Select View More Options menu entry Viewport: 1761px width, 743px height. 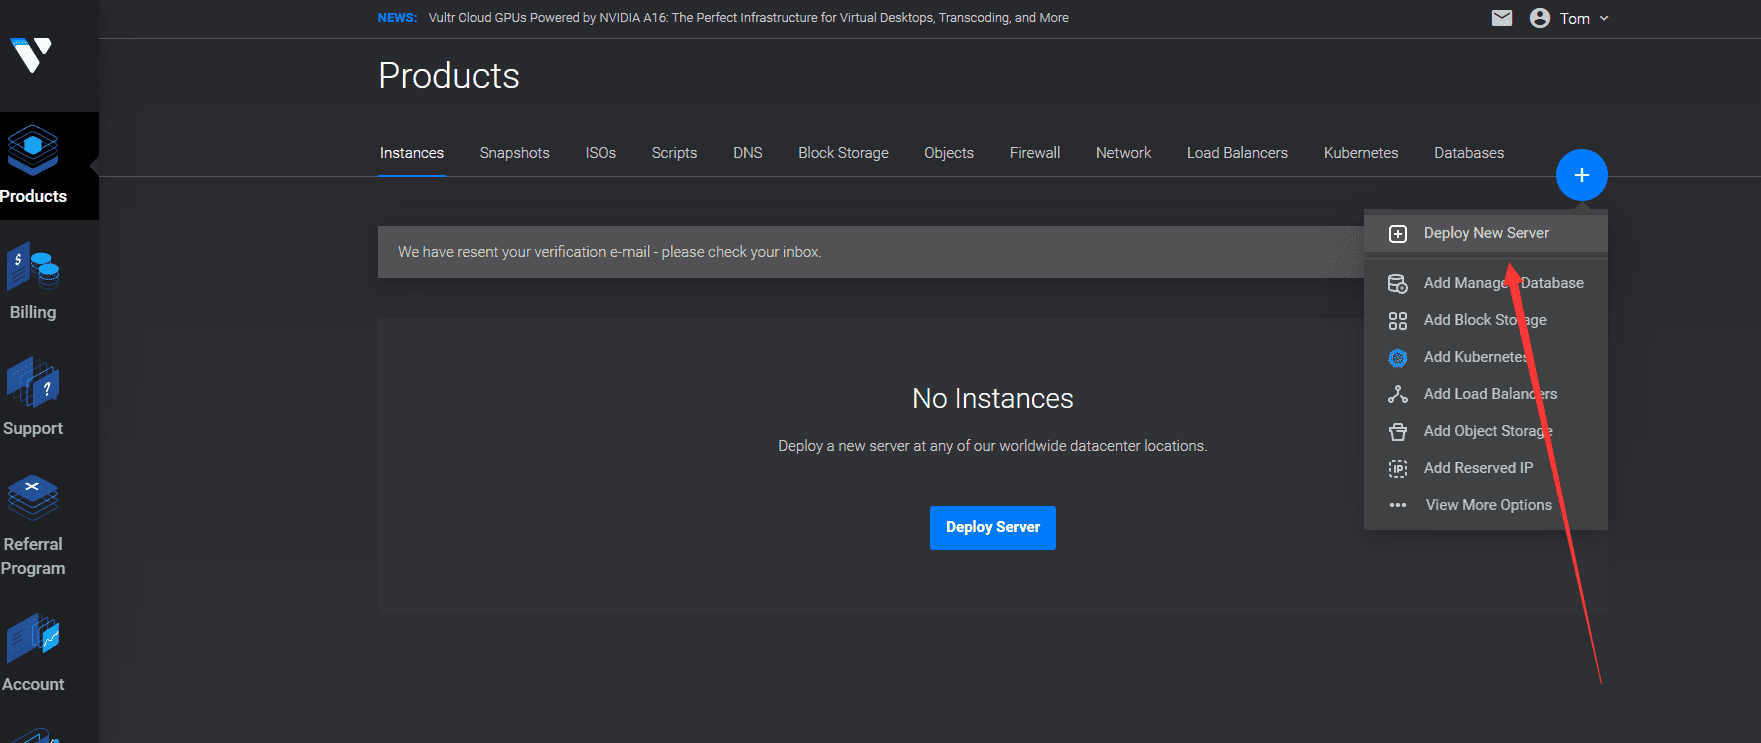pos(1486,505)
